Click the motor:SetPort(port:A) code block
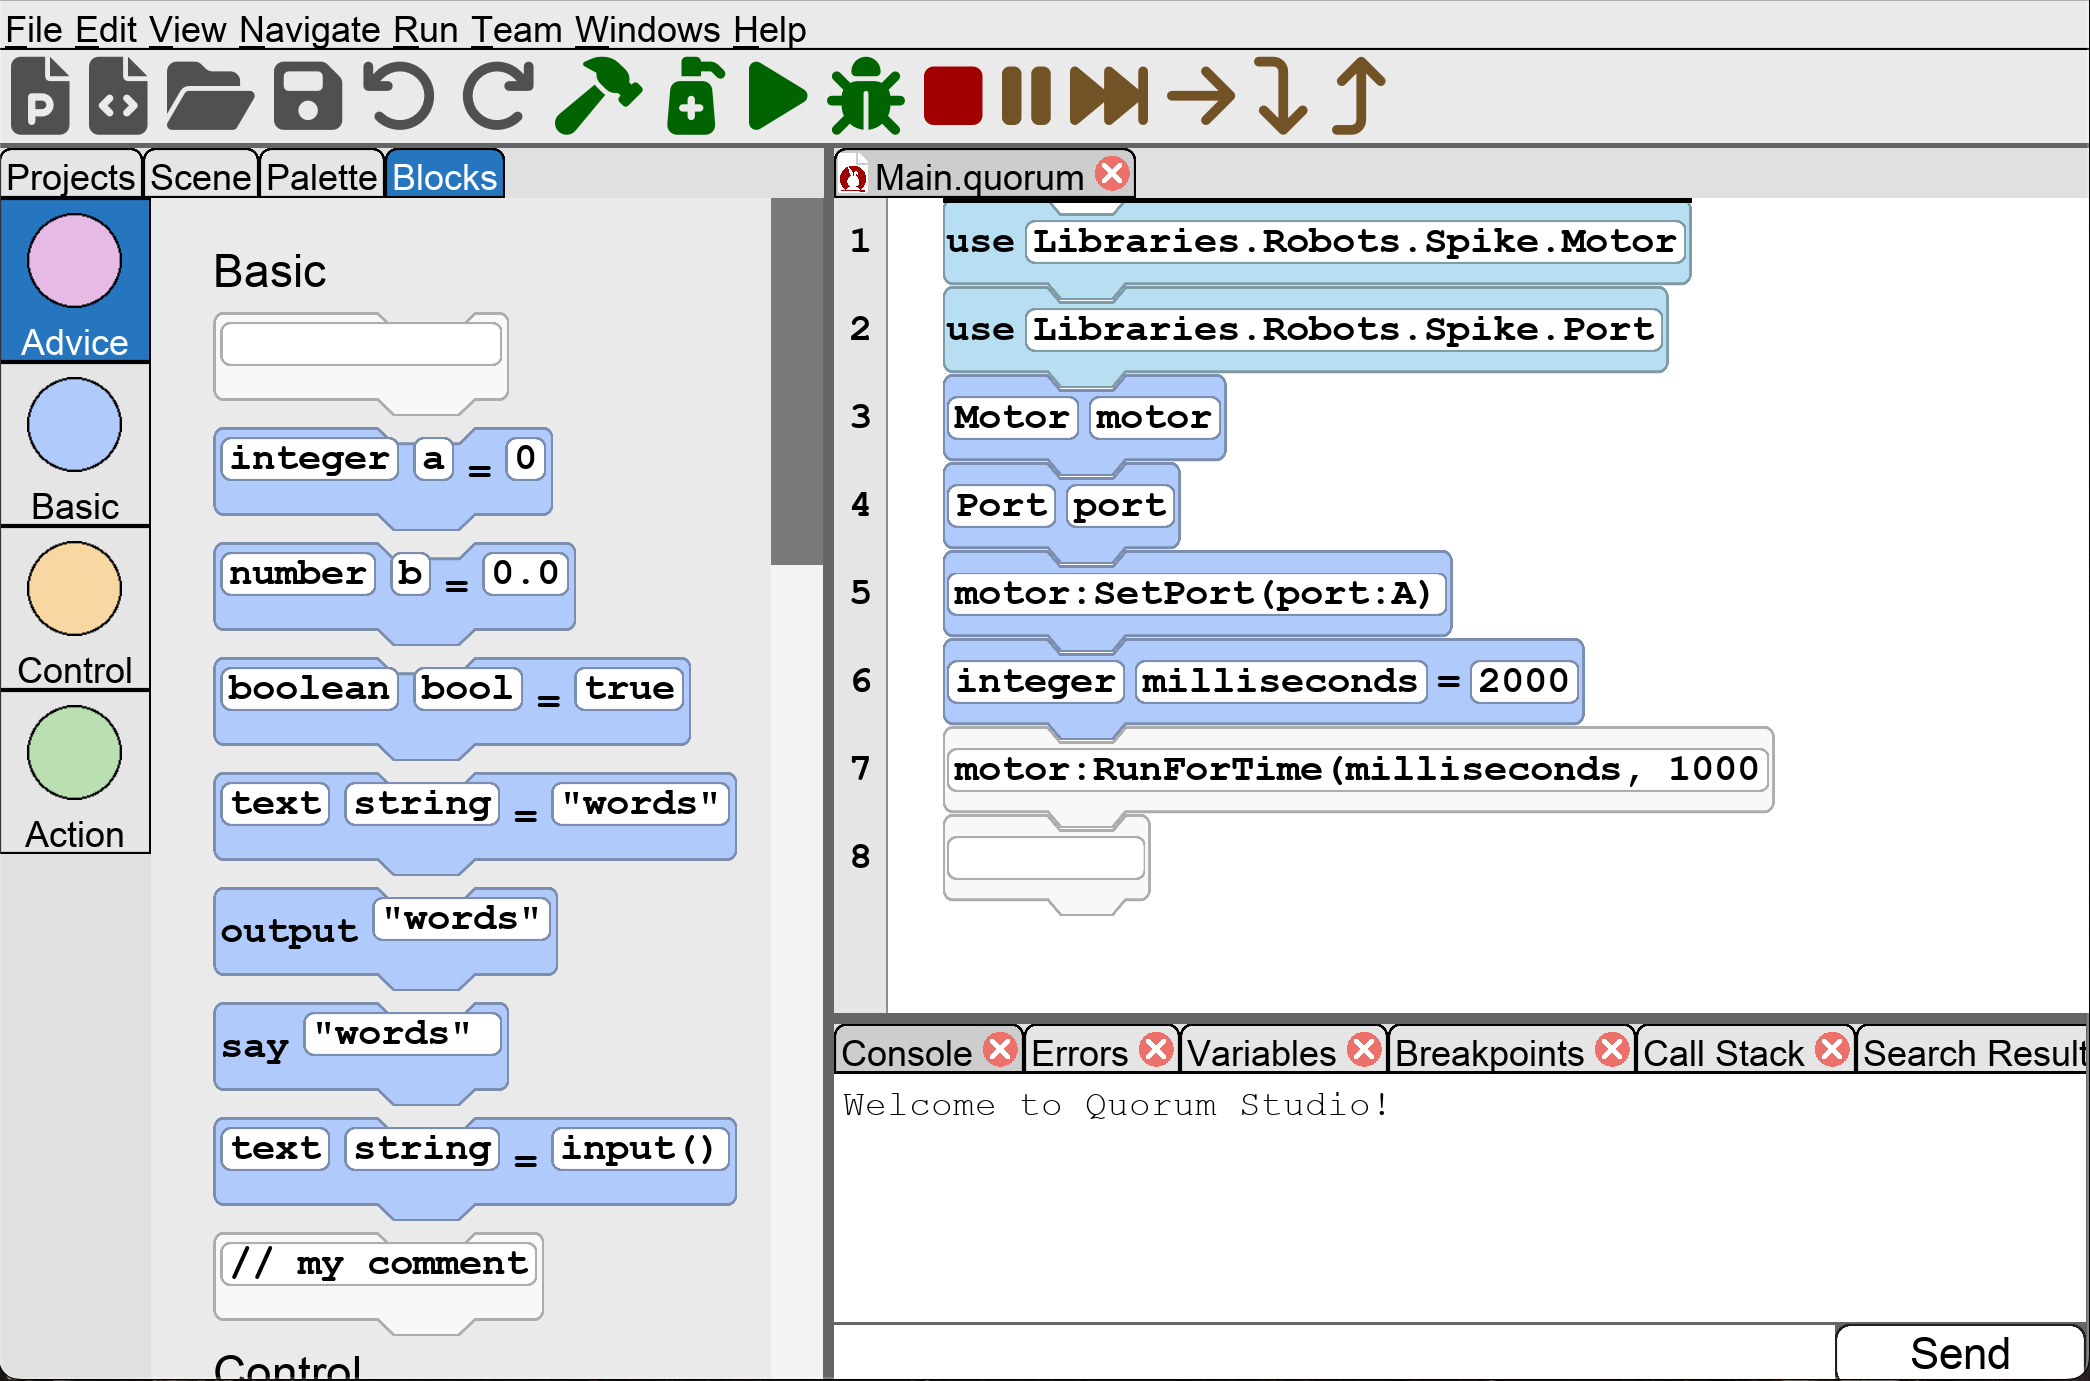This screenshot has height=1381, width=2090. click(x=1197, y=594)
